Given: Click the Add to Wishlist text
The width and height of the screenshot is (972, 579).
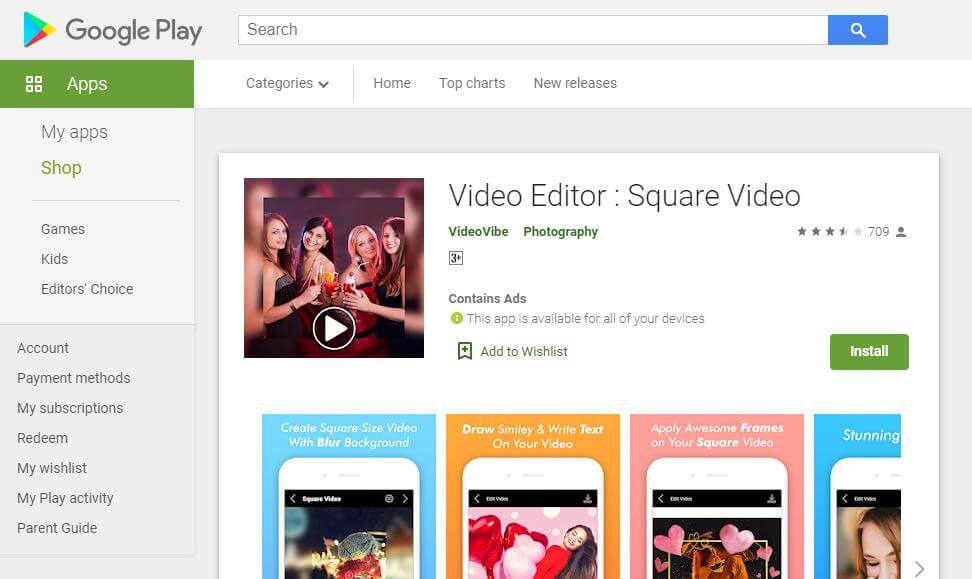Looking at the screenshot, I should pyautogui.click(x=524, y=351).
